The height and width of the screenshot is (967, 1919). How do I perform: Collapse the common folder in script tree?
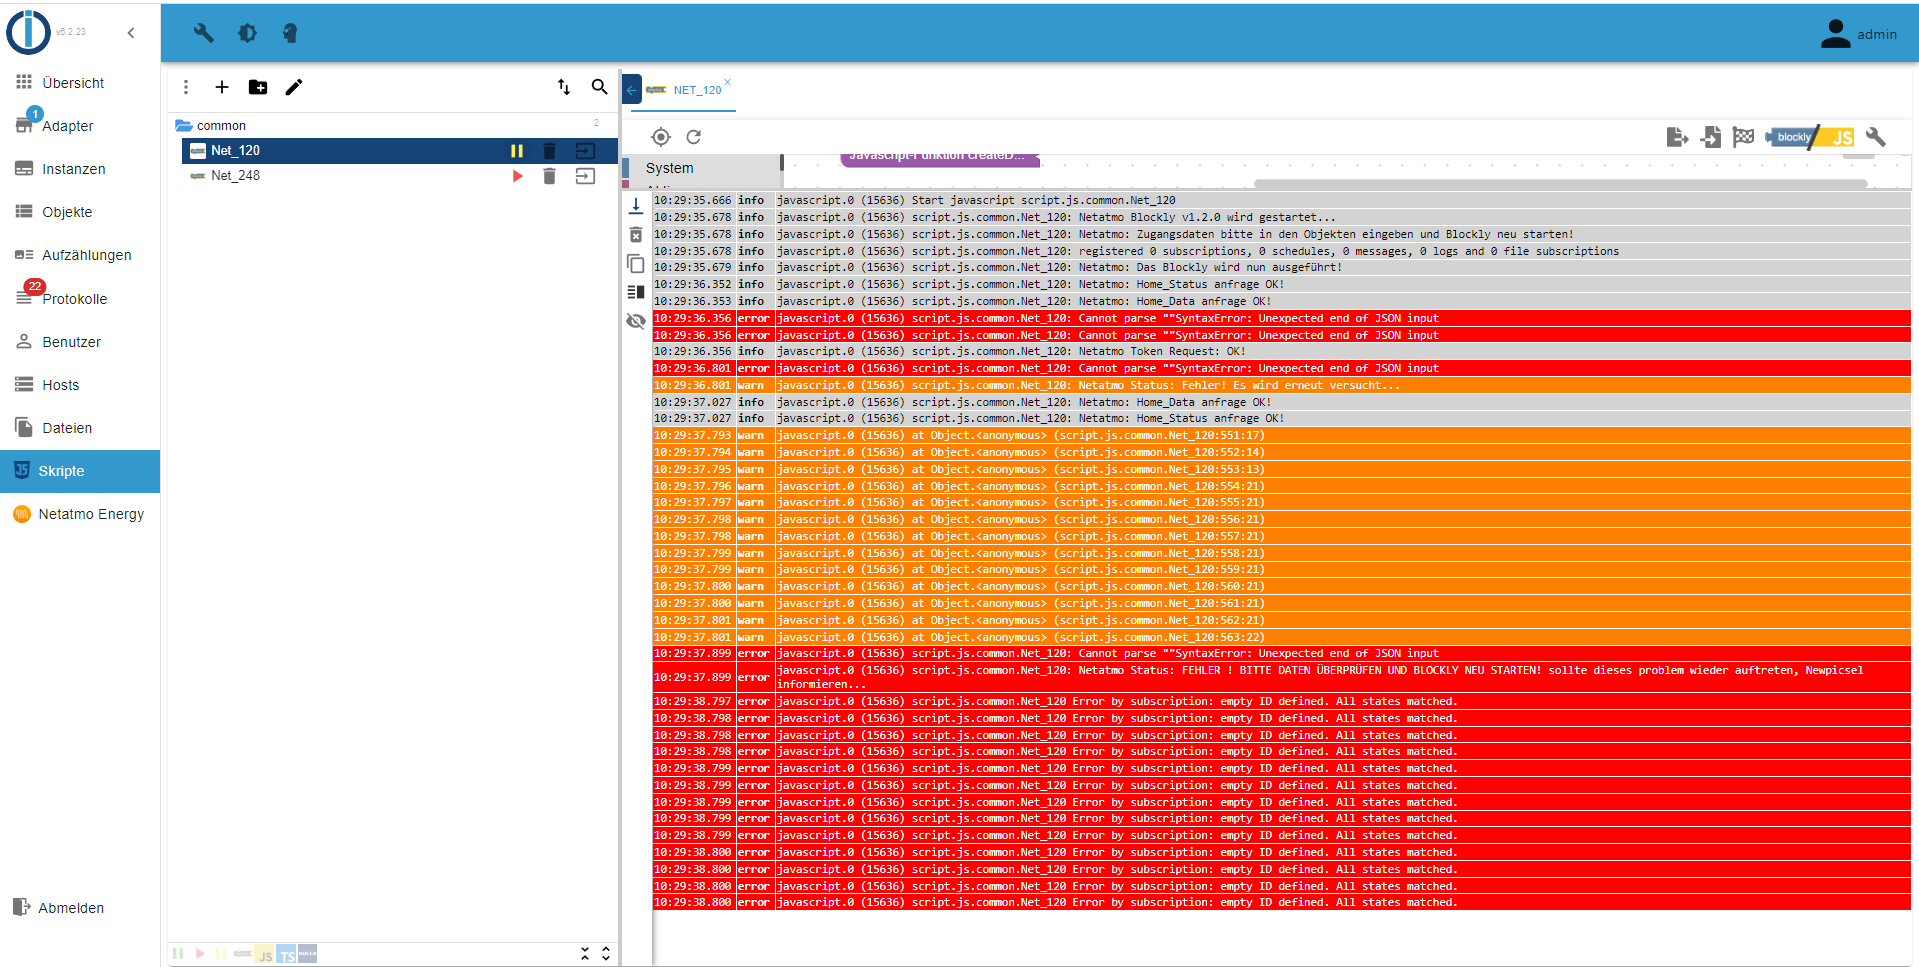pos(184,126)
